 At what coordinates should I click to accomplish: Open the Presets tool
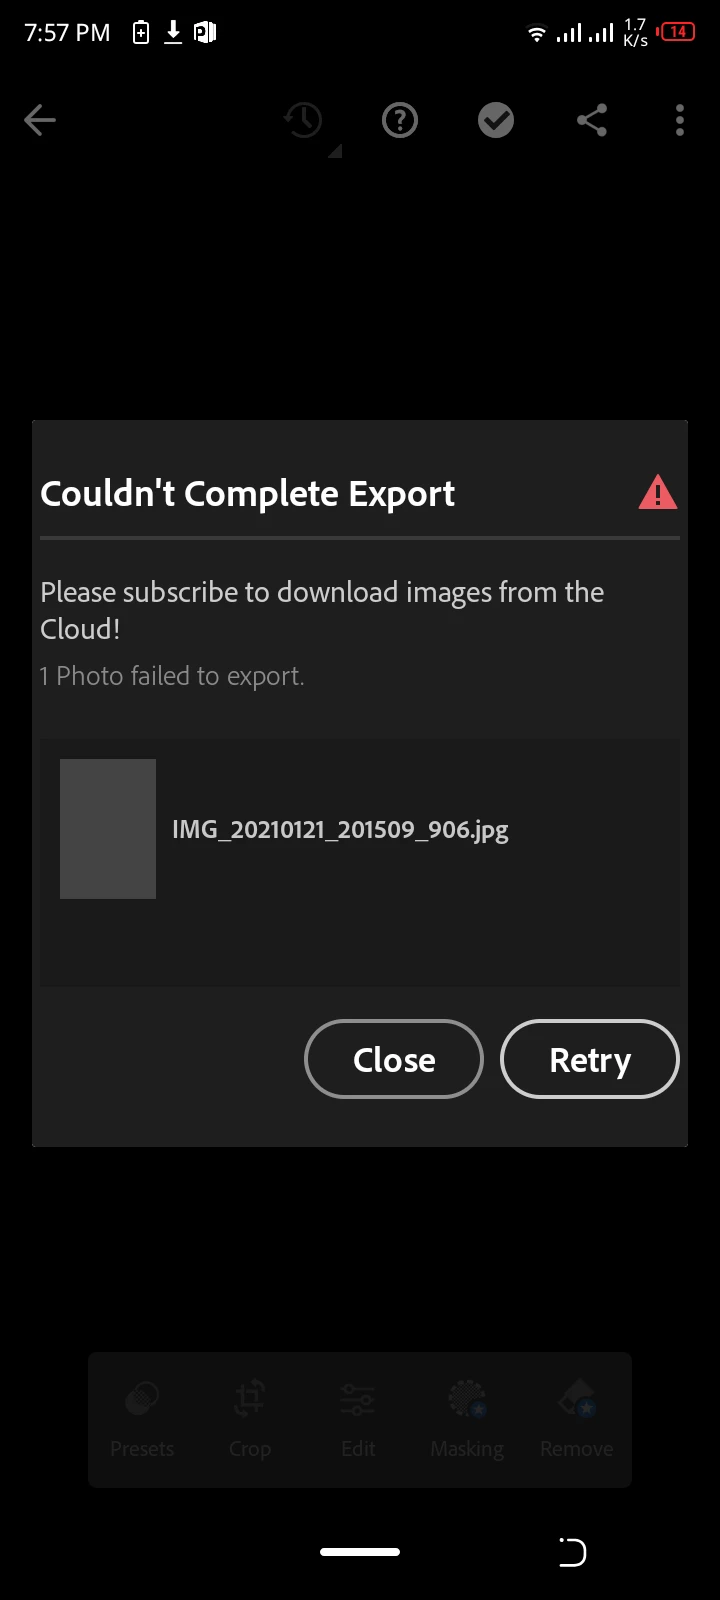click(142, 1420)
